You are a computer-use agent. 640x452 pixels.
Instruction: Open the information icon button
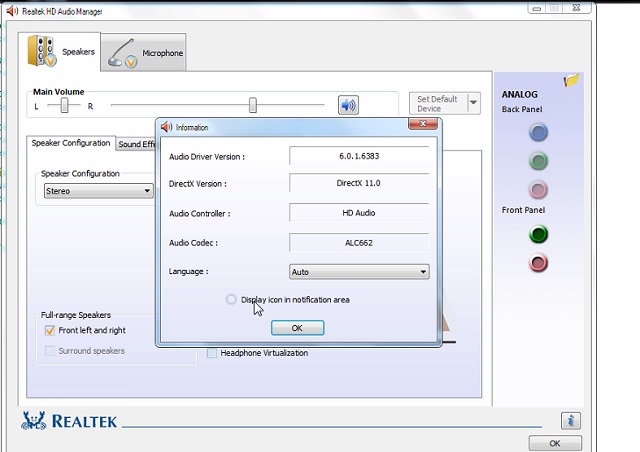click(570, 420)
